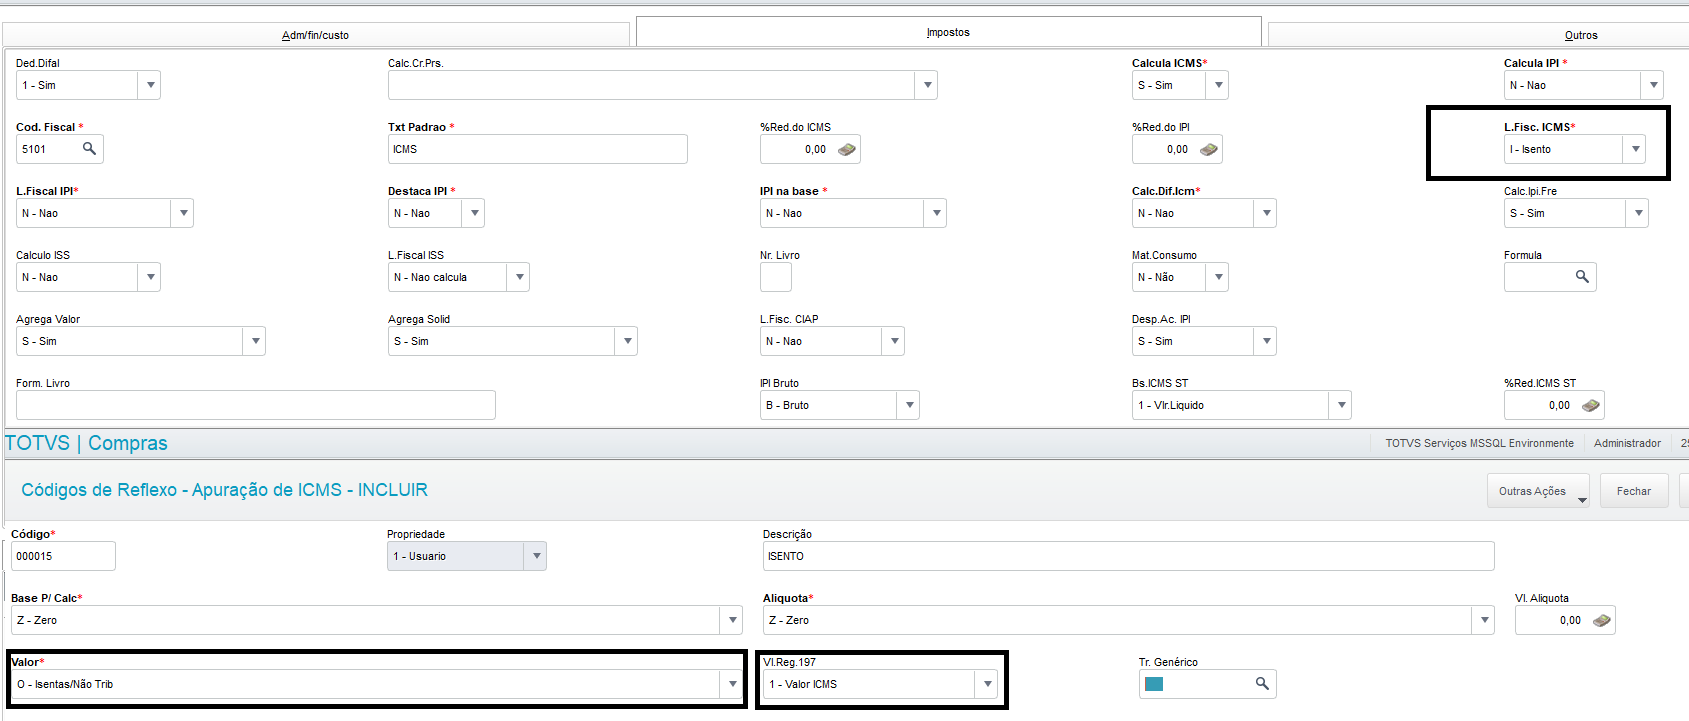Open the Agrega Valor dropdown
The width and height of the screenshot is (1689, 721).
pos(255,341)
